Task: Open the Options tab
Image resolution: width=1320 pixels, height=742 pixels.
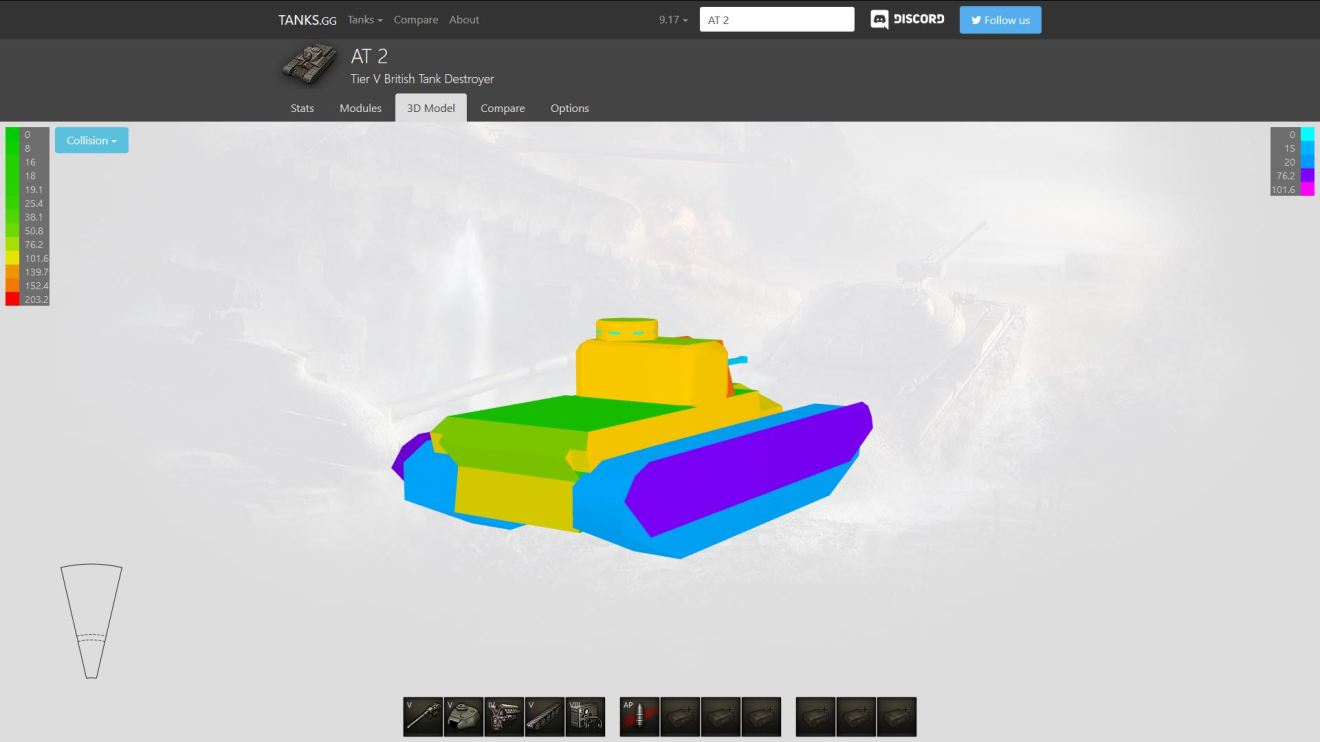Action: [x=569, y=108]
